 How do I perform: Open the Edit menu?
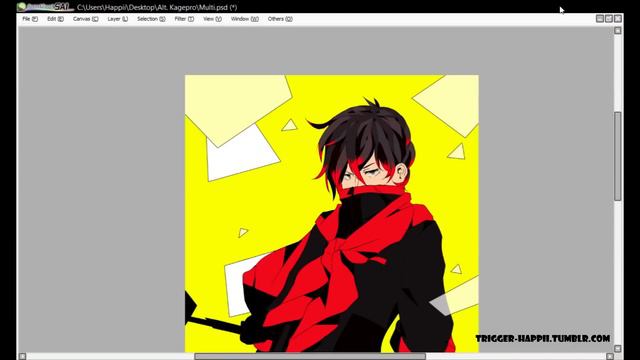(x=55, y=19)
